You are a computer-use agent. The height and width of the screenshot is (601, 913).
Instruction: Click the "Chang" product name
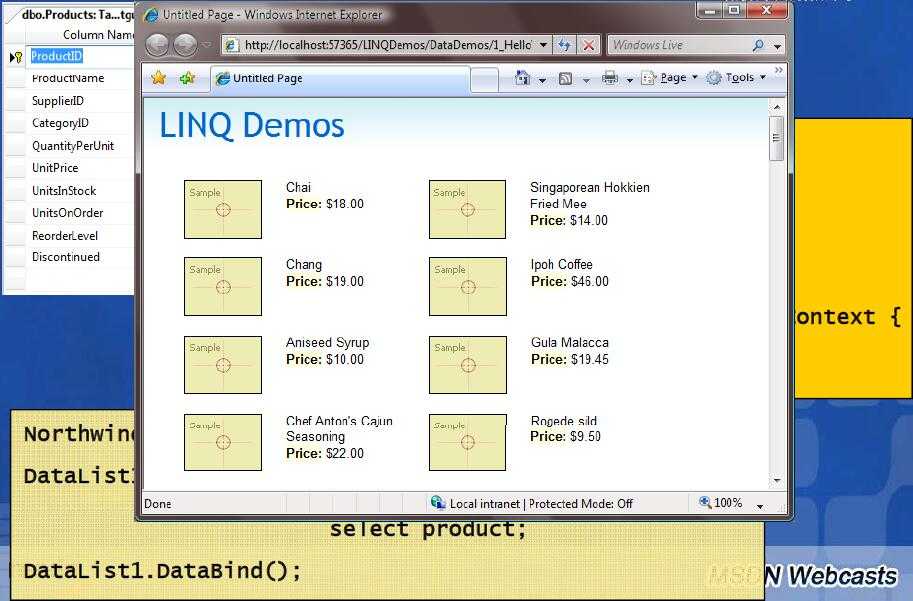pos(303,265)
